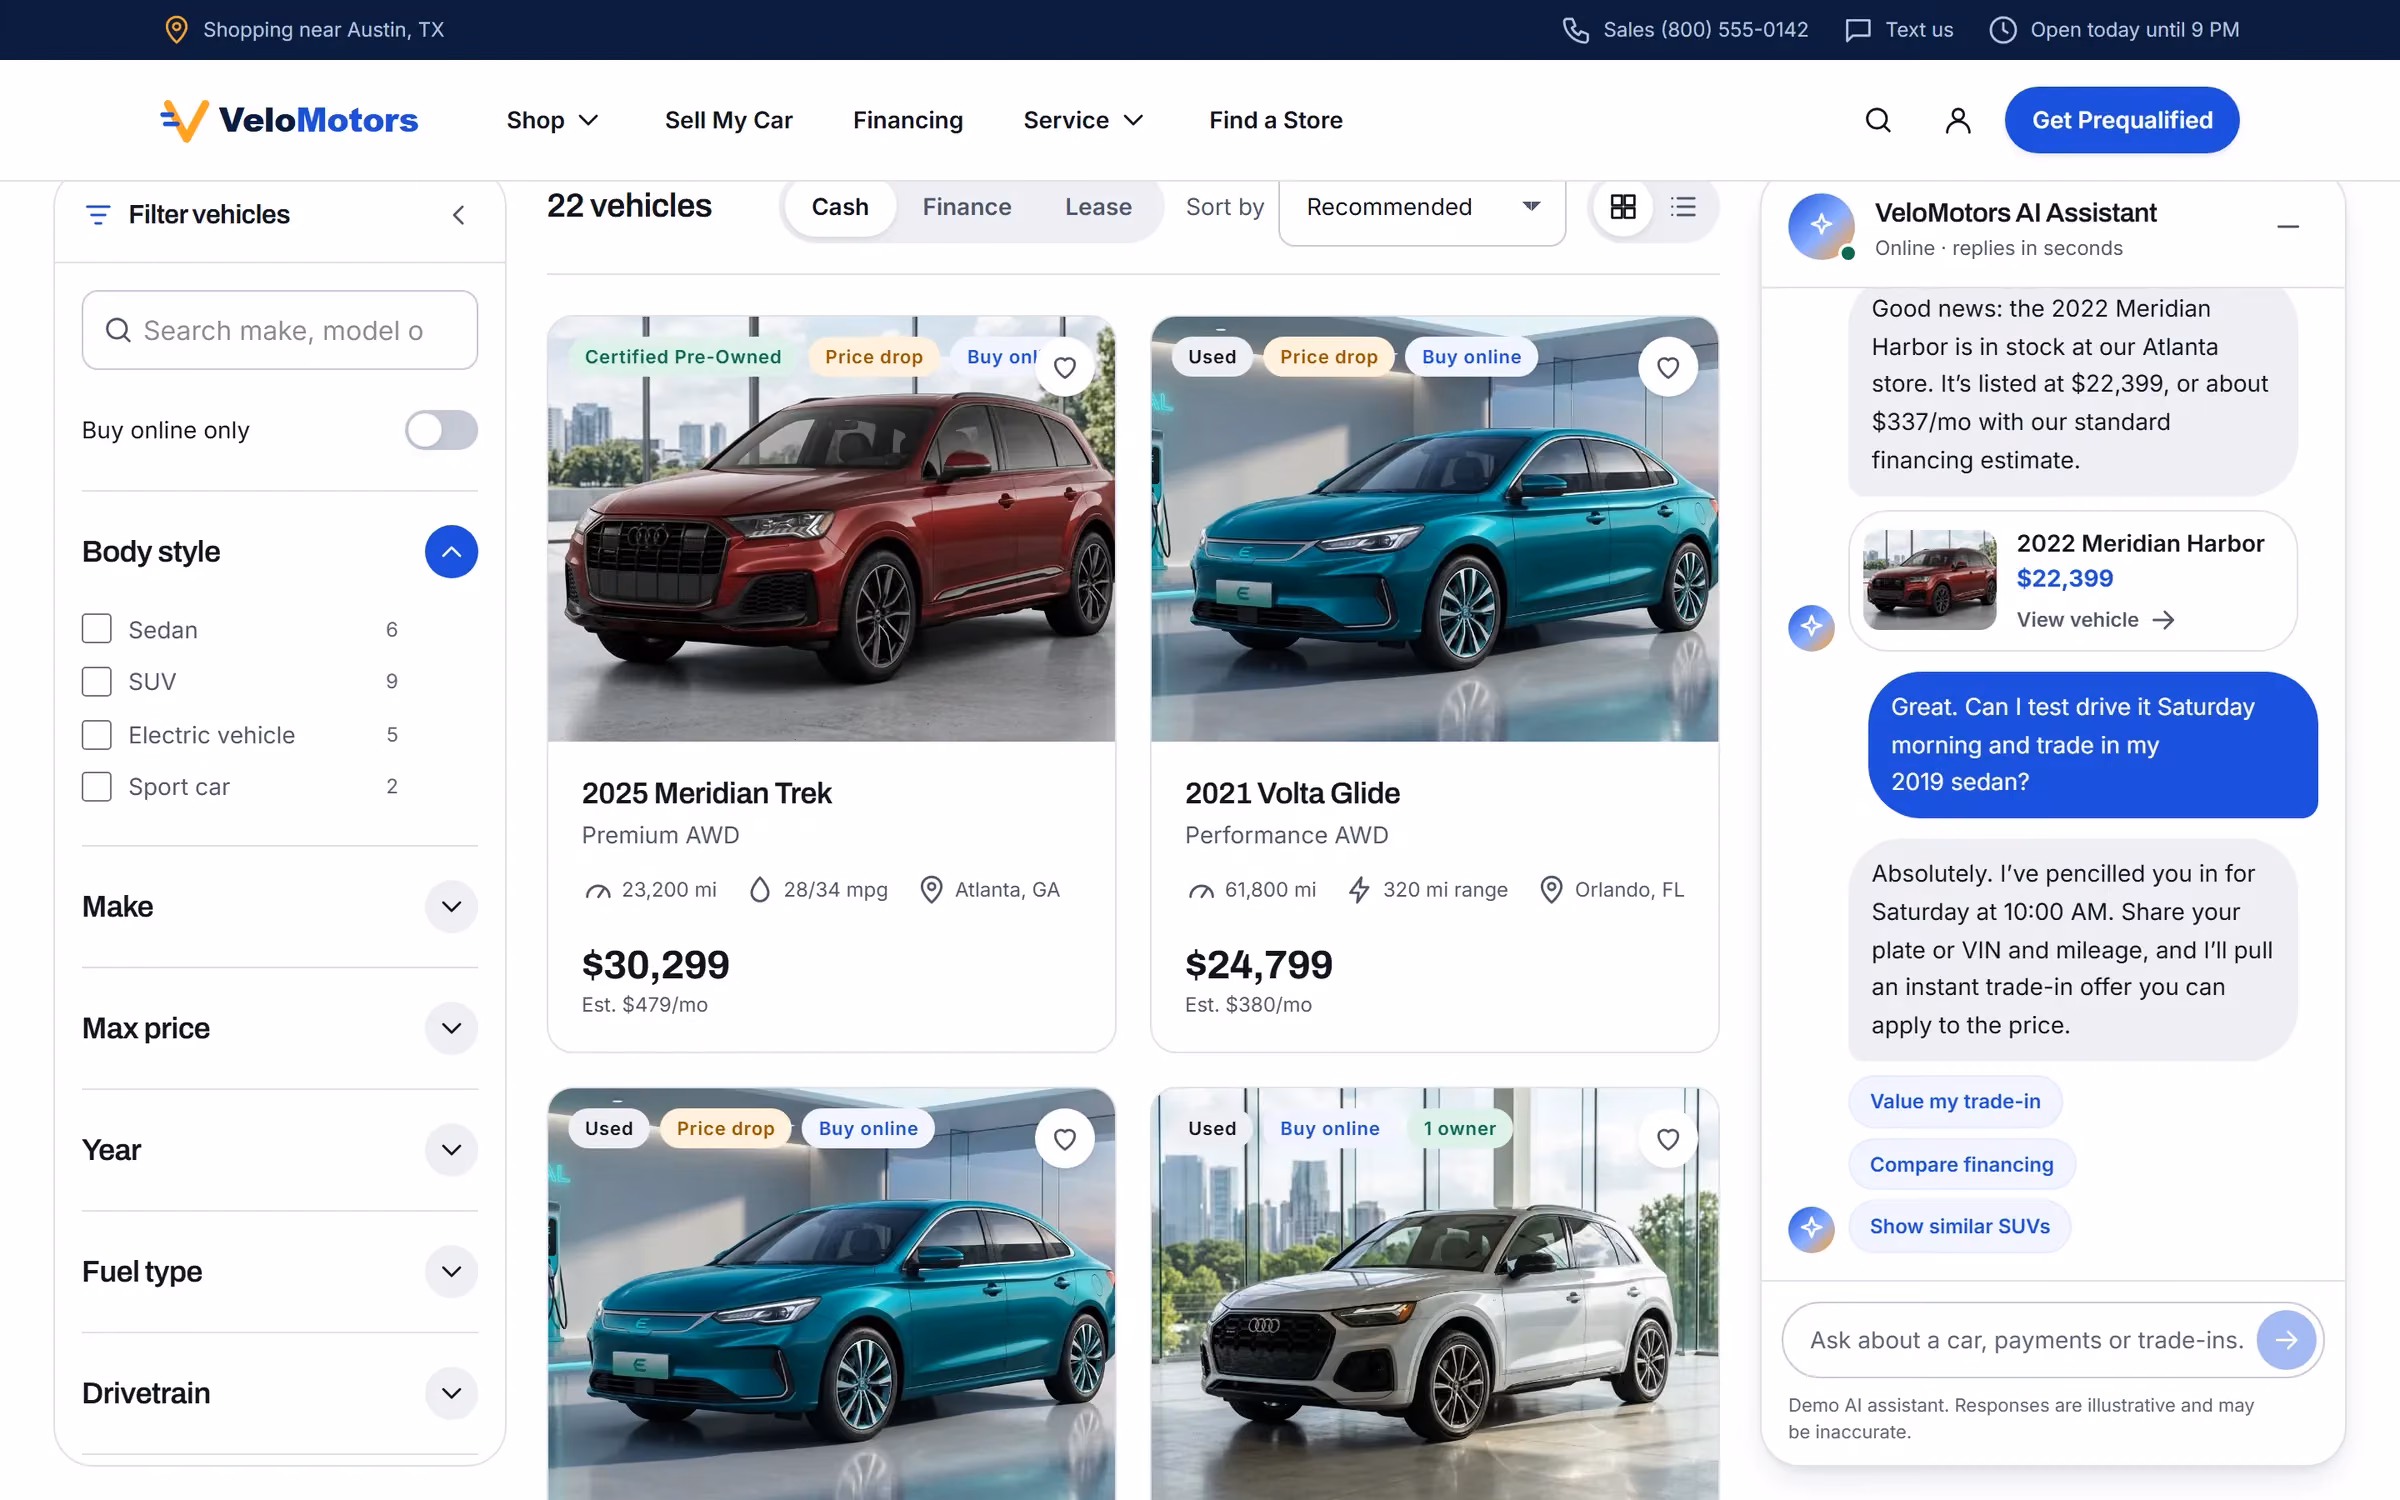2400x1500 pixels.
Task: Open the Service menu
Action: coord(1083,120)
